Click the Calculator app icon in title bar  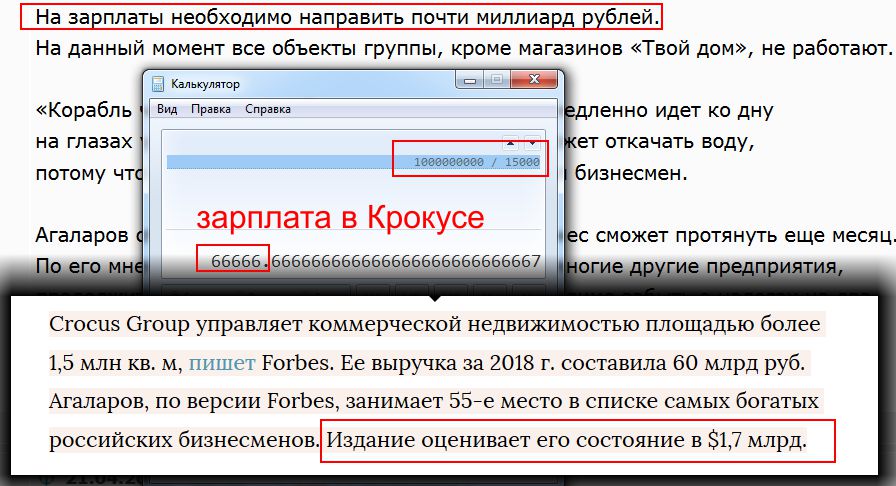click(158, 84)
